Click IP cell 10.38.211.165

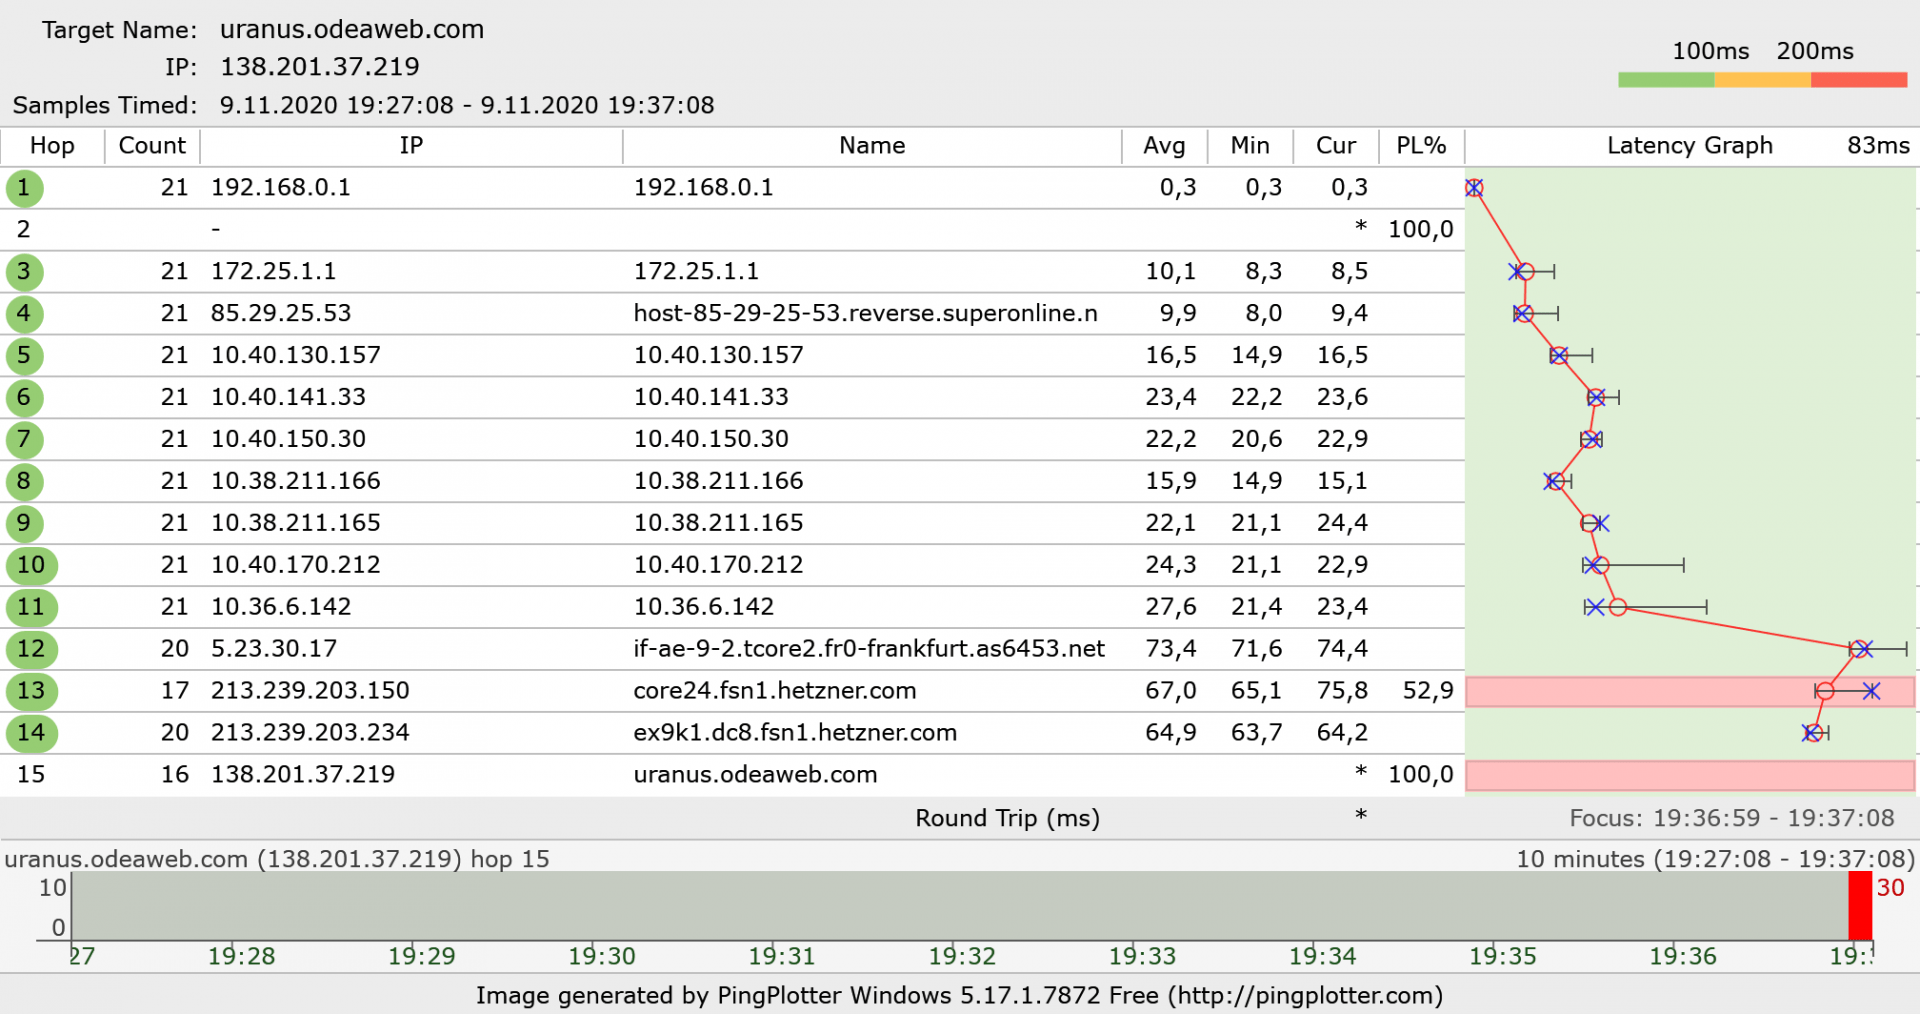(x=296, y=524)
